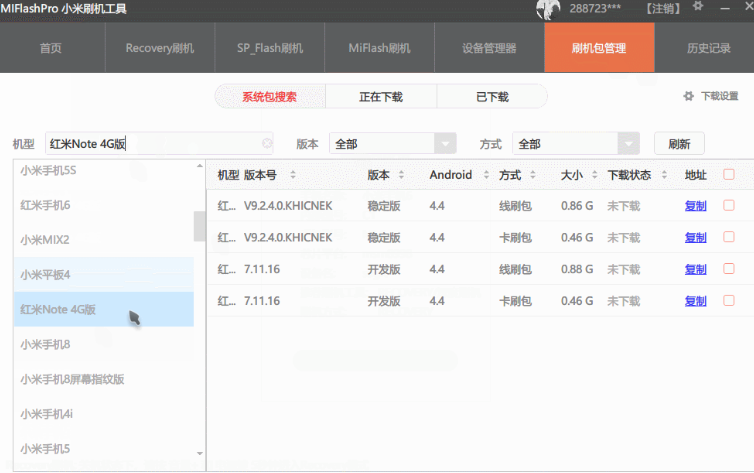Select 刷机包管理 tab
Viewport: 754px width, 473px height.
(x=599, y=48)
